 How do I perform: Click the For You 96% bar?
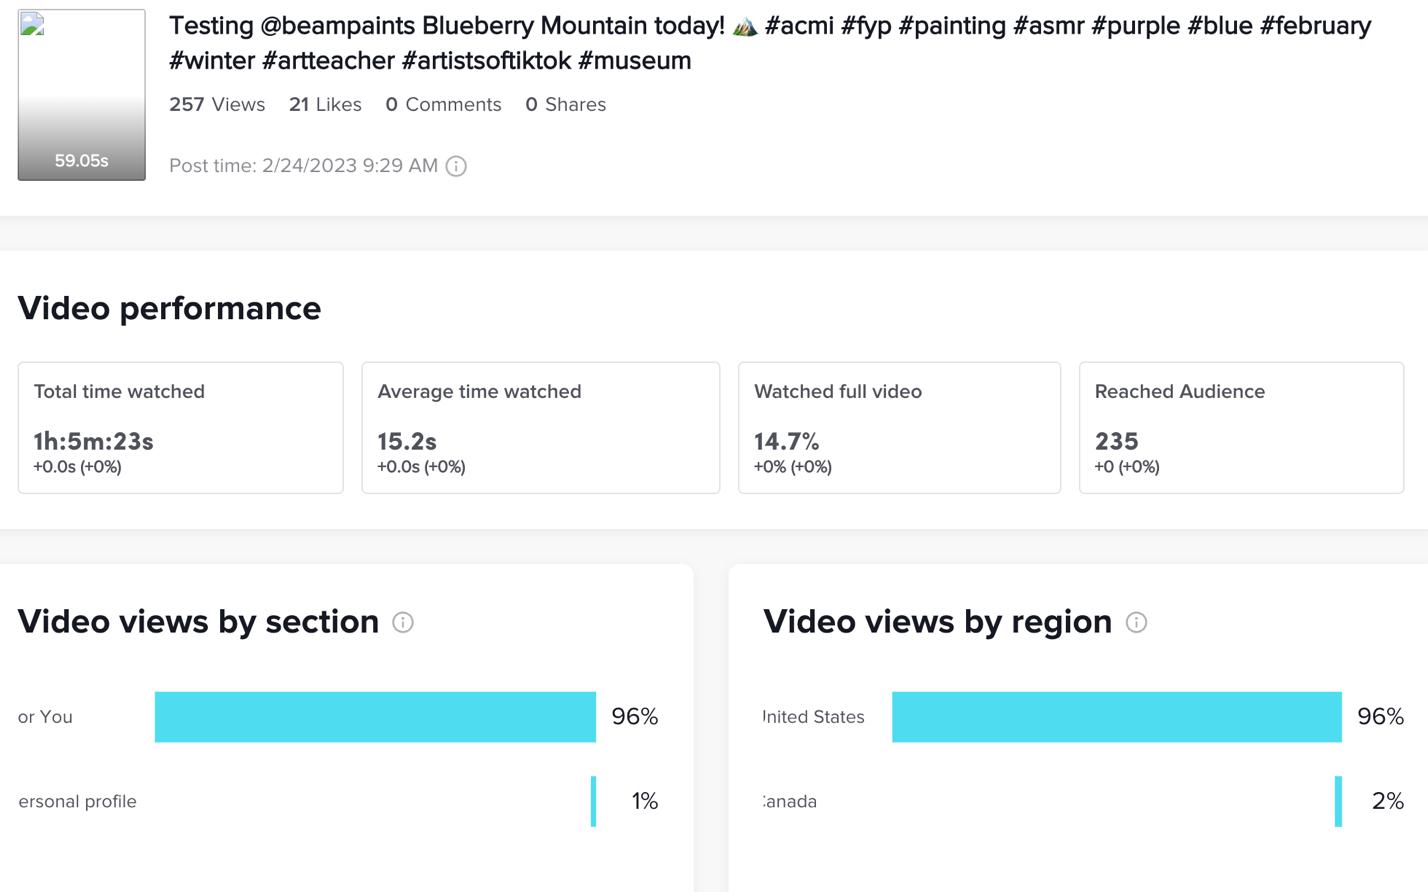point(375,717)
